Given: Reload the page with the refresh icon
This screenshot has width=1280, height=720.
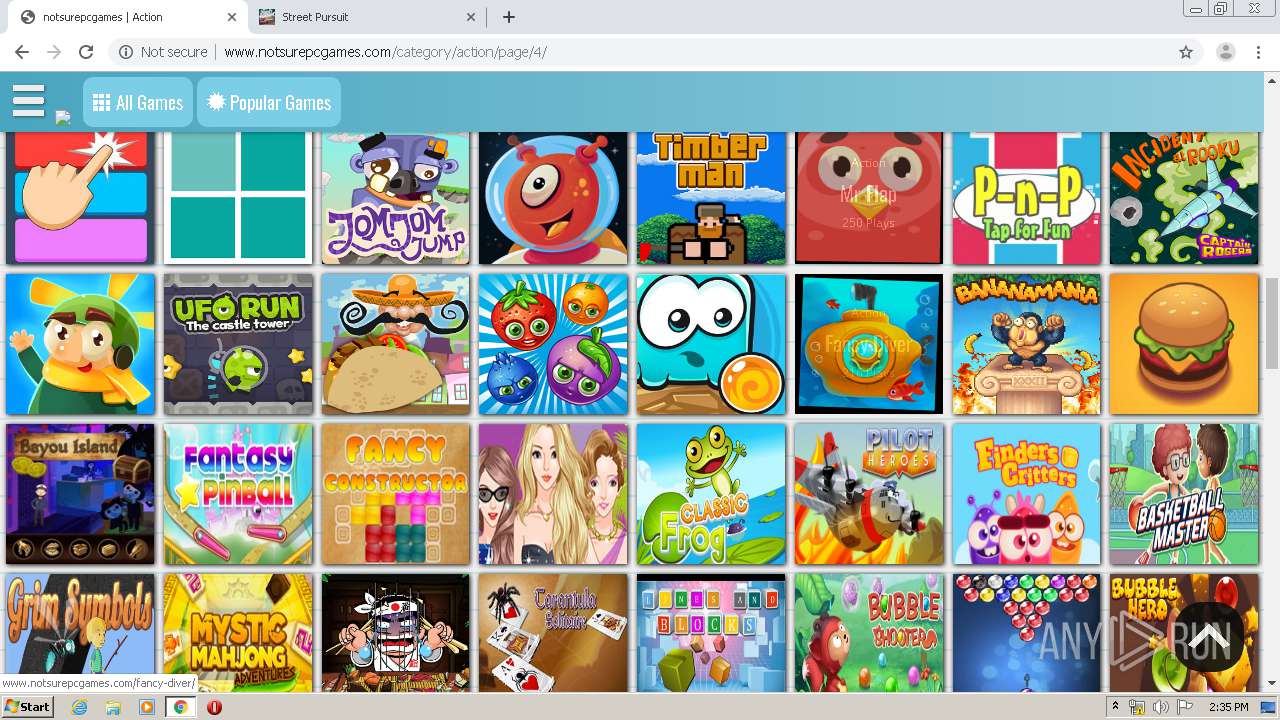Looking at the screenshot, I should [x=86, y=52].
